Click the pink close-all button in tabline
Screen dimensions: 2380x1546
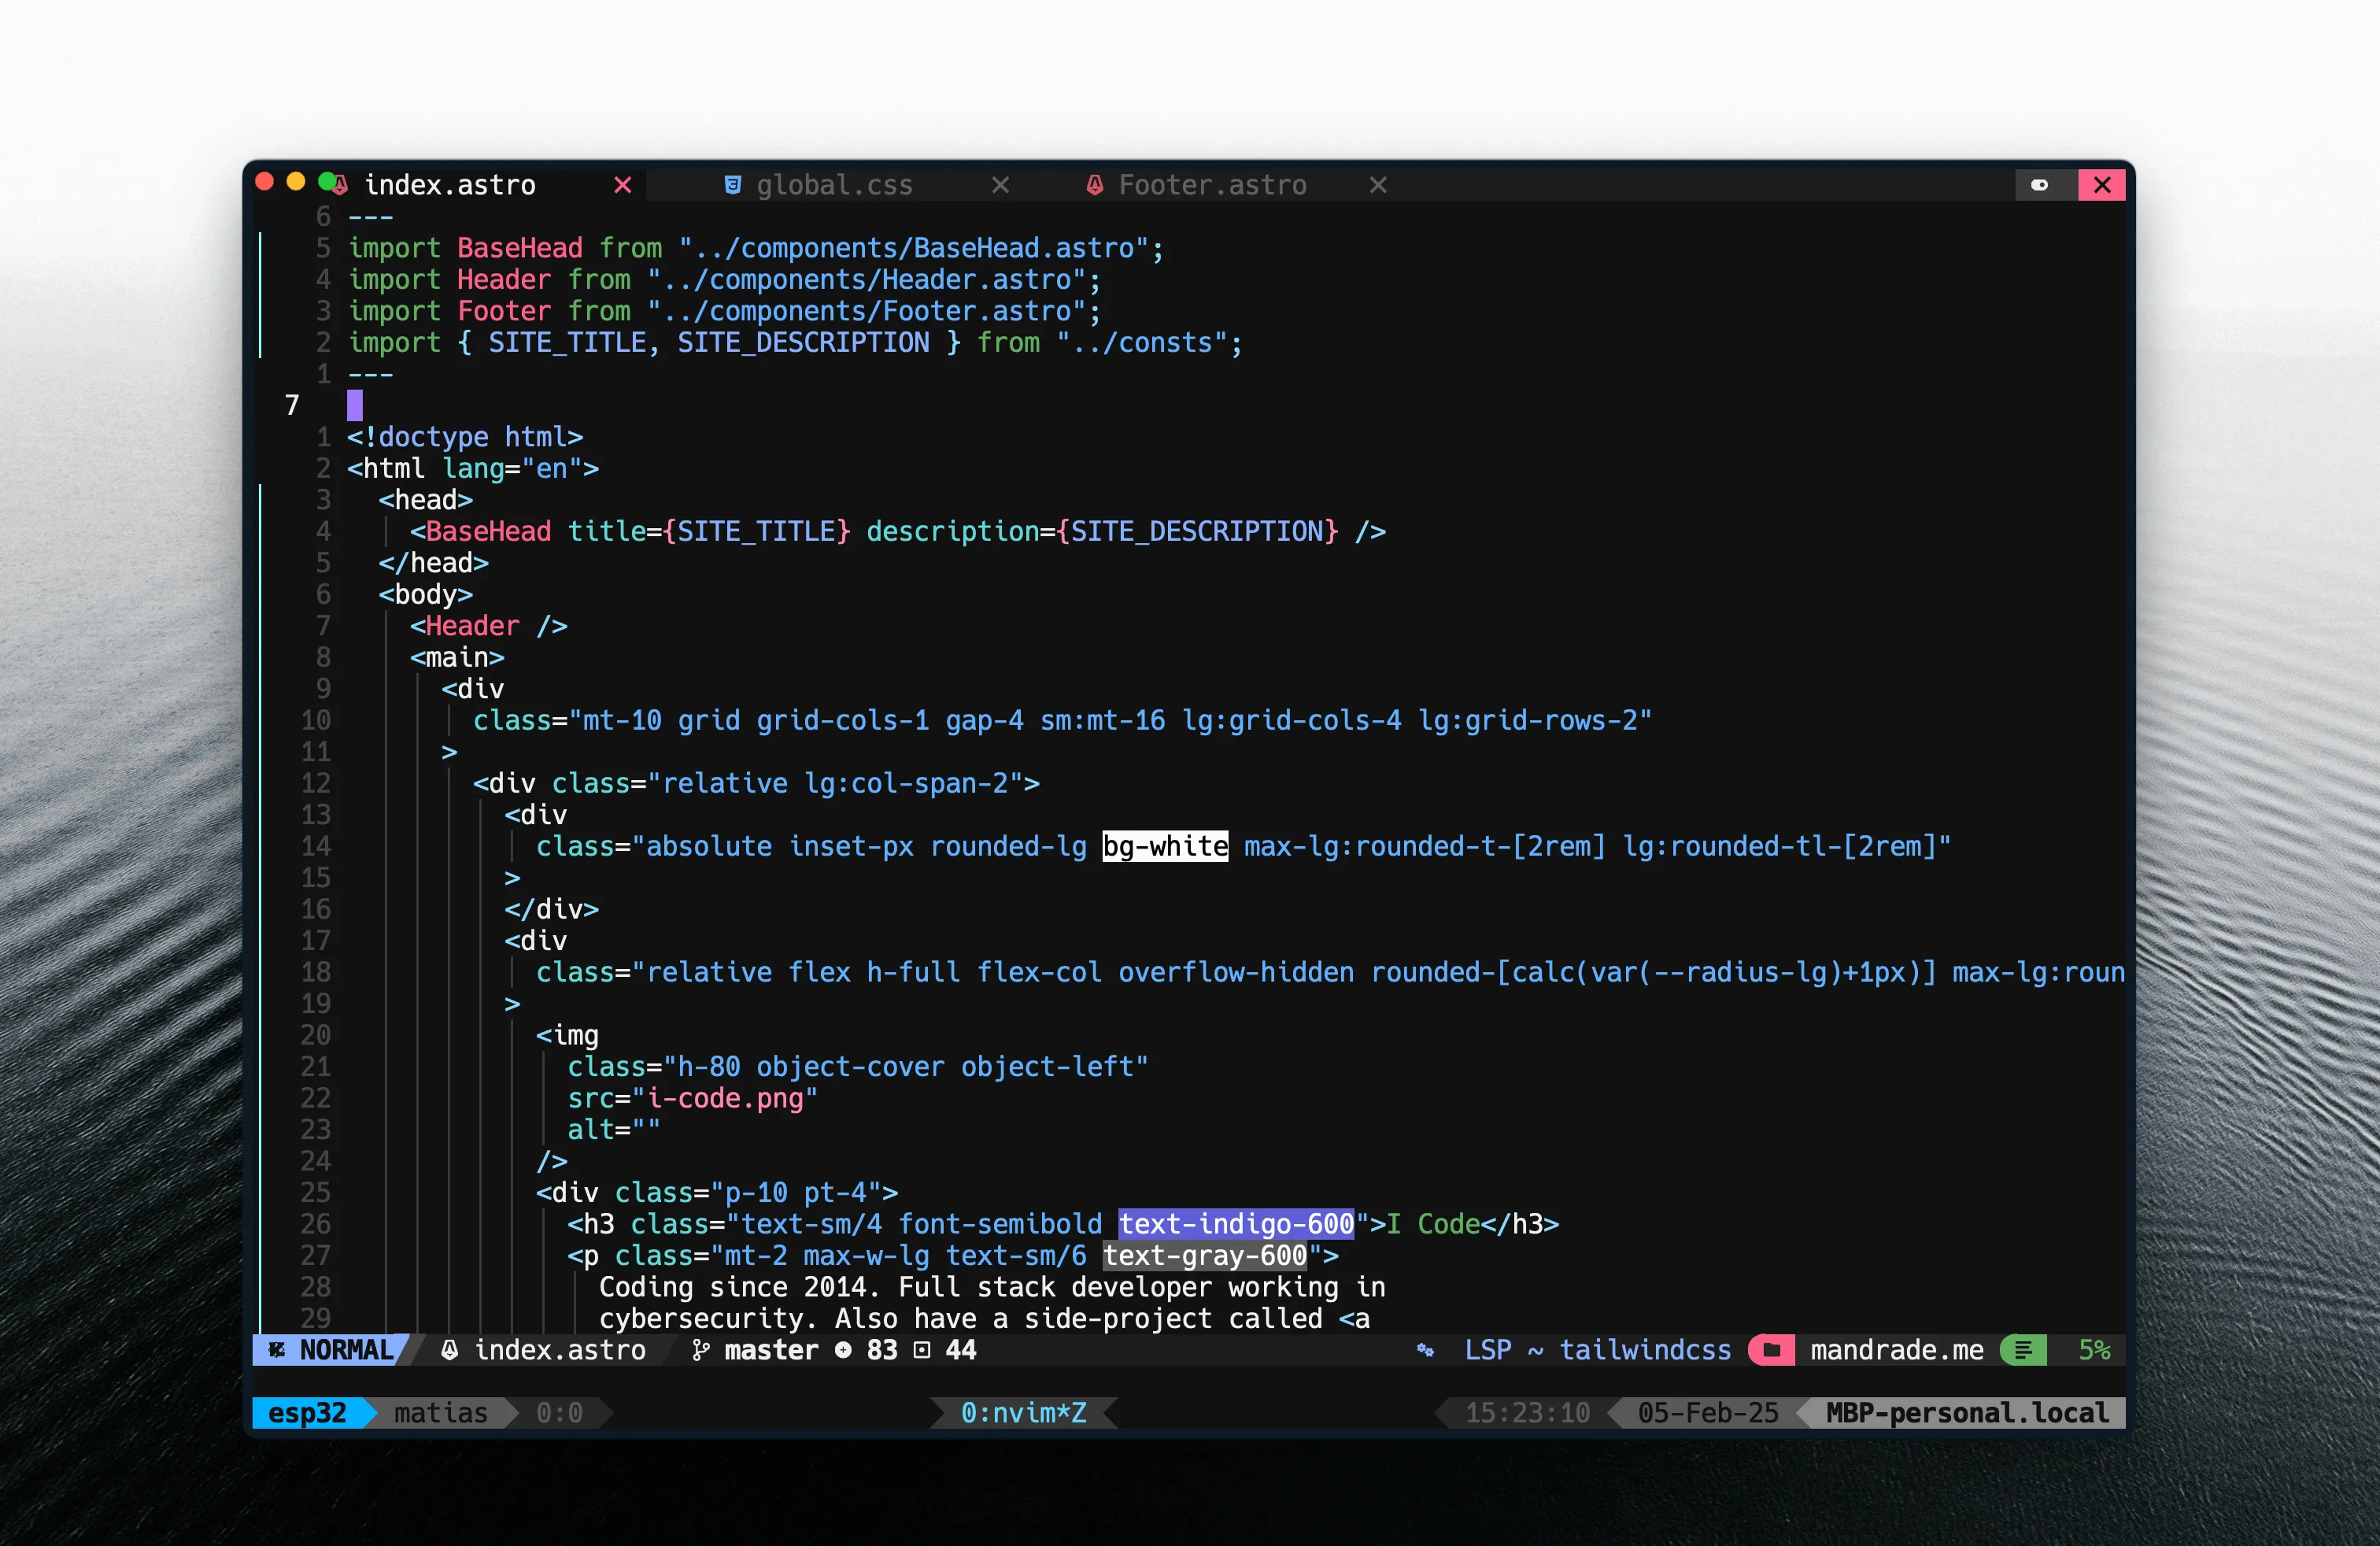pyautogui.click(x=2102, y=185)
